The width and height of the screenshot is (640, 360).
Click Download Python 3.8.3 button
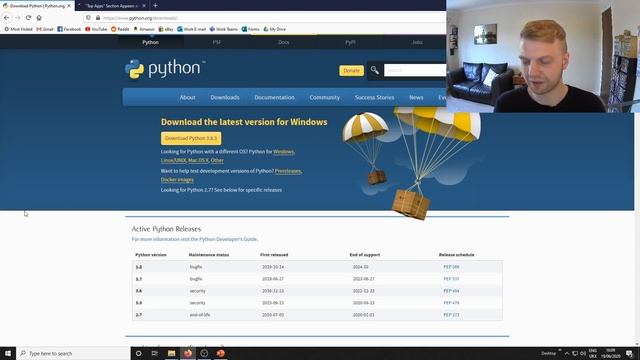click(x=191, y=138)
